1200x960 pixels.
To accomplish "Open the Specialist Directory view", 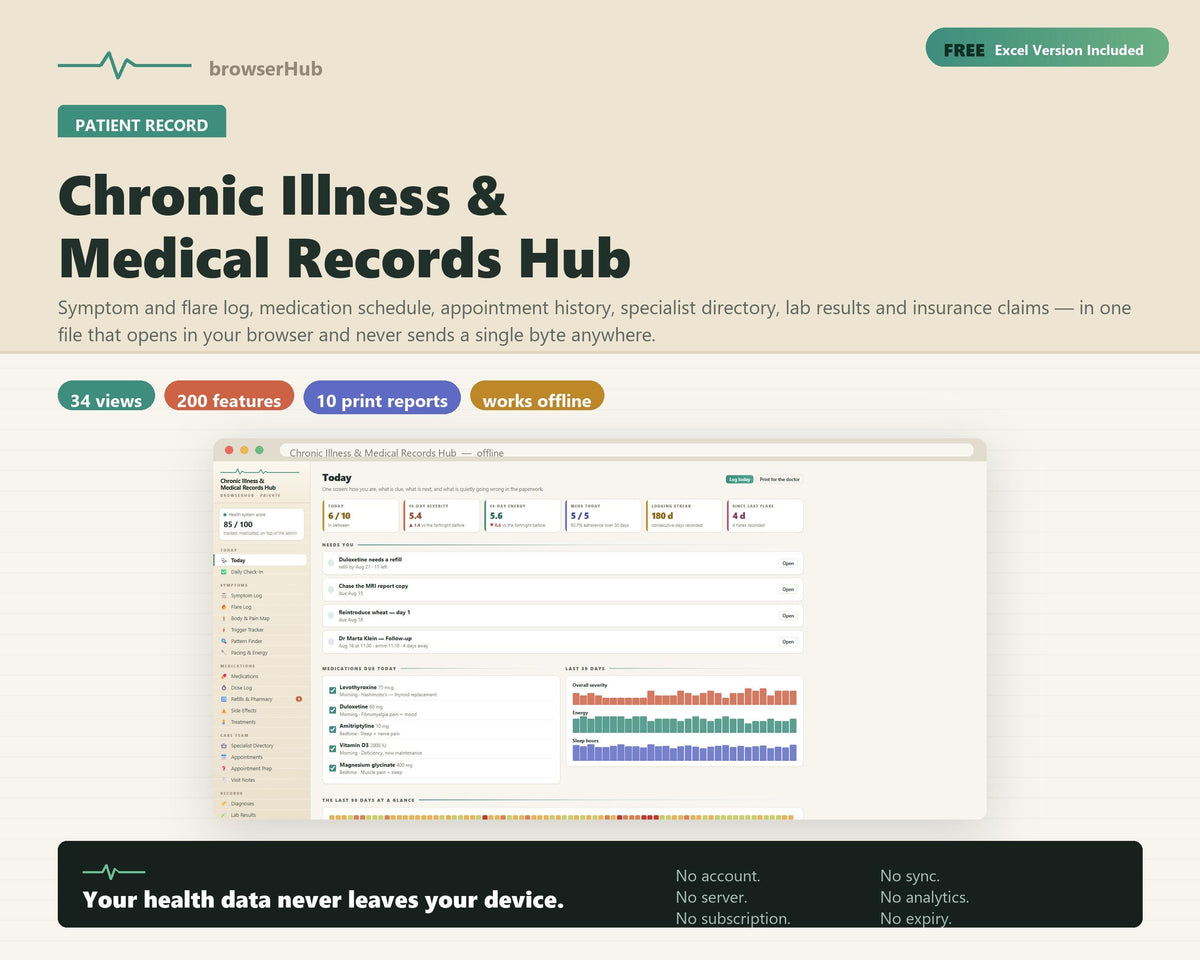I will (x=262, y=746).
